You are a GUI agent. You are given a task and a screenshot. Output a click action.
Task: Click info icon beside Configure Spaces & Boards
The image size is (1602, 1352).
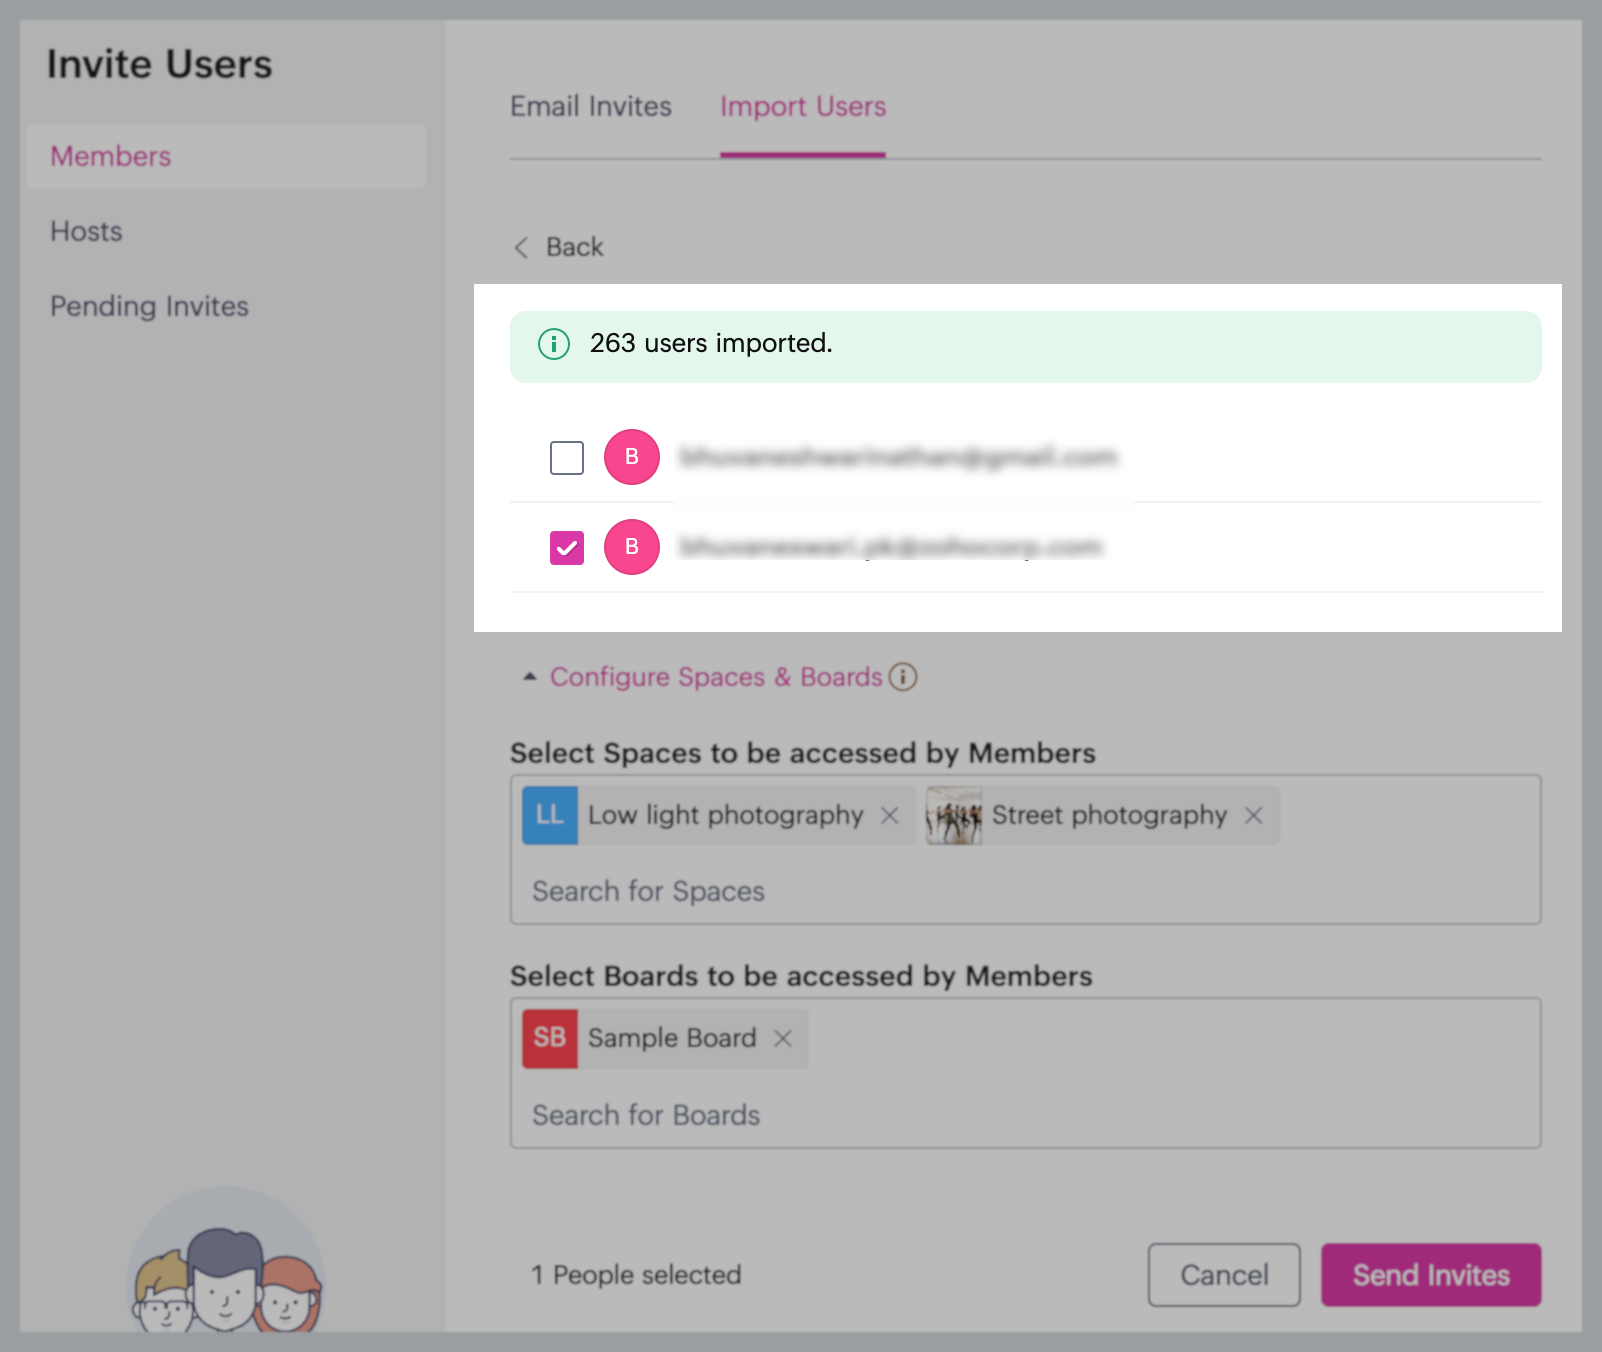pos(903,677)
